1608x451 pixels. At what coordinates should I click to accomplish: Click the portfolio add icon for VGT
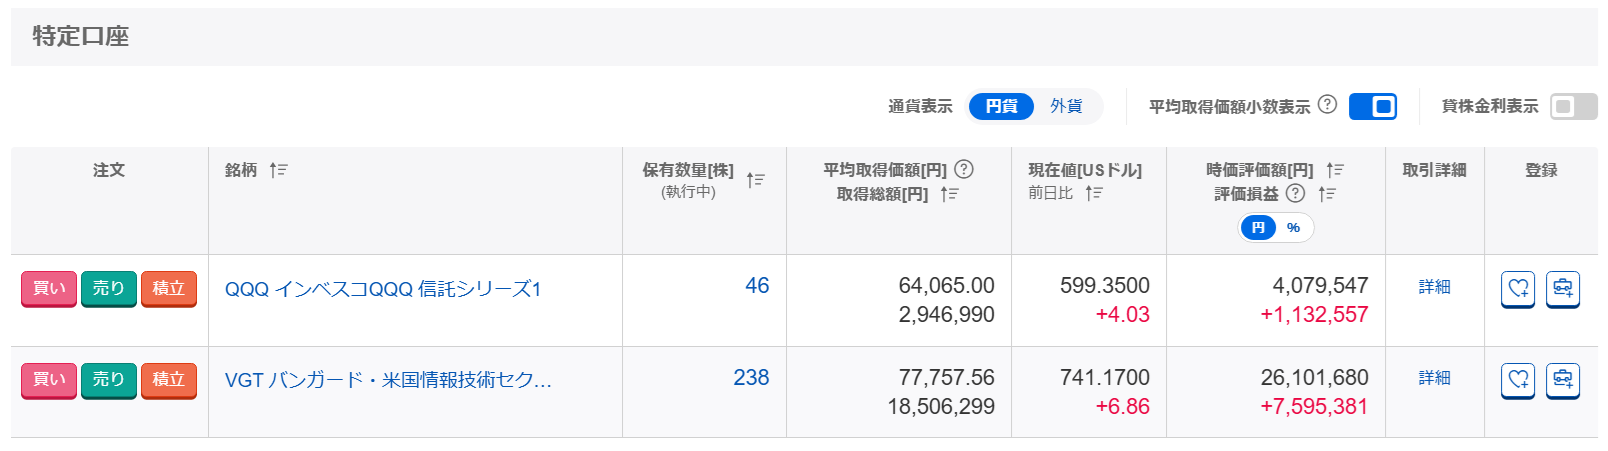(x=1563, y=380)
